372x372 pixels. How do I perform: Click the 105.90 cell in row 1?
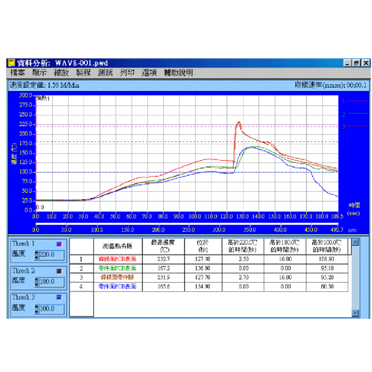click(x=328, y=259)
